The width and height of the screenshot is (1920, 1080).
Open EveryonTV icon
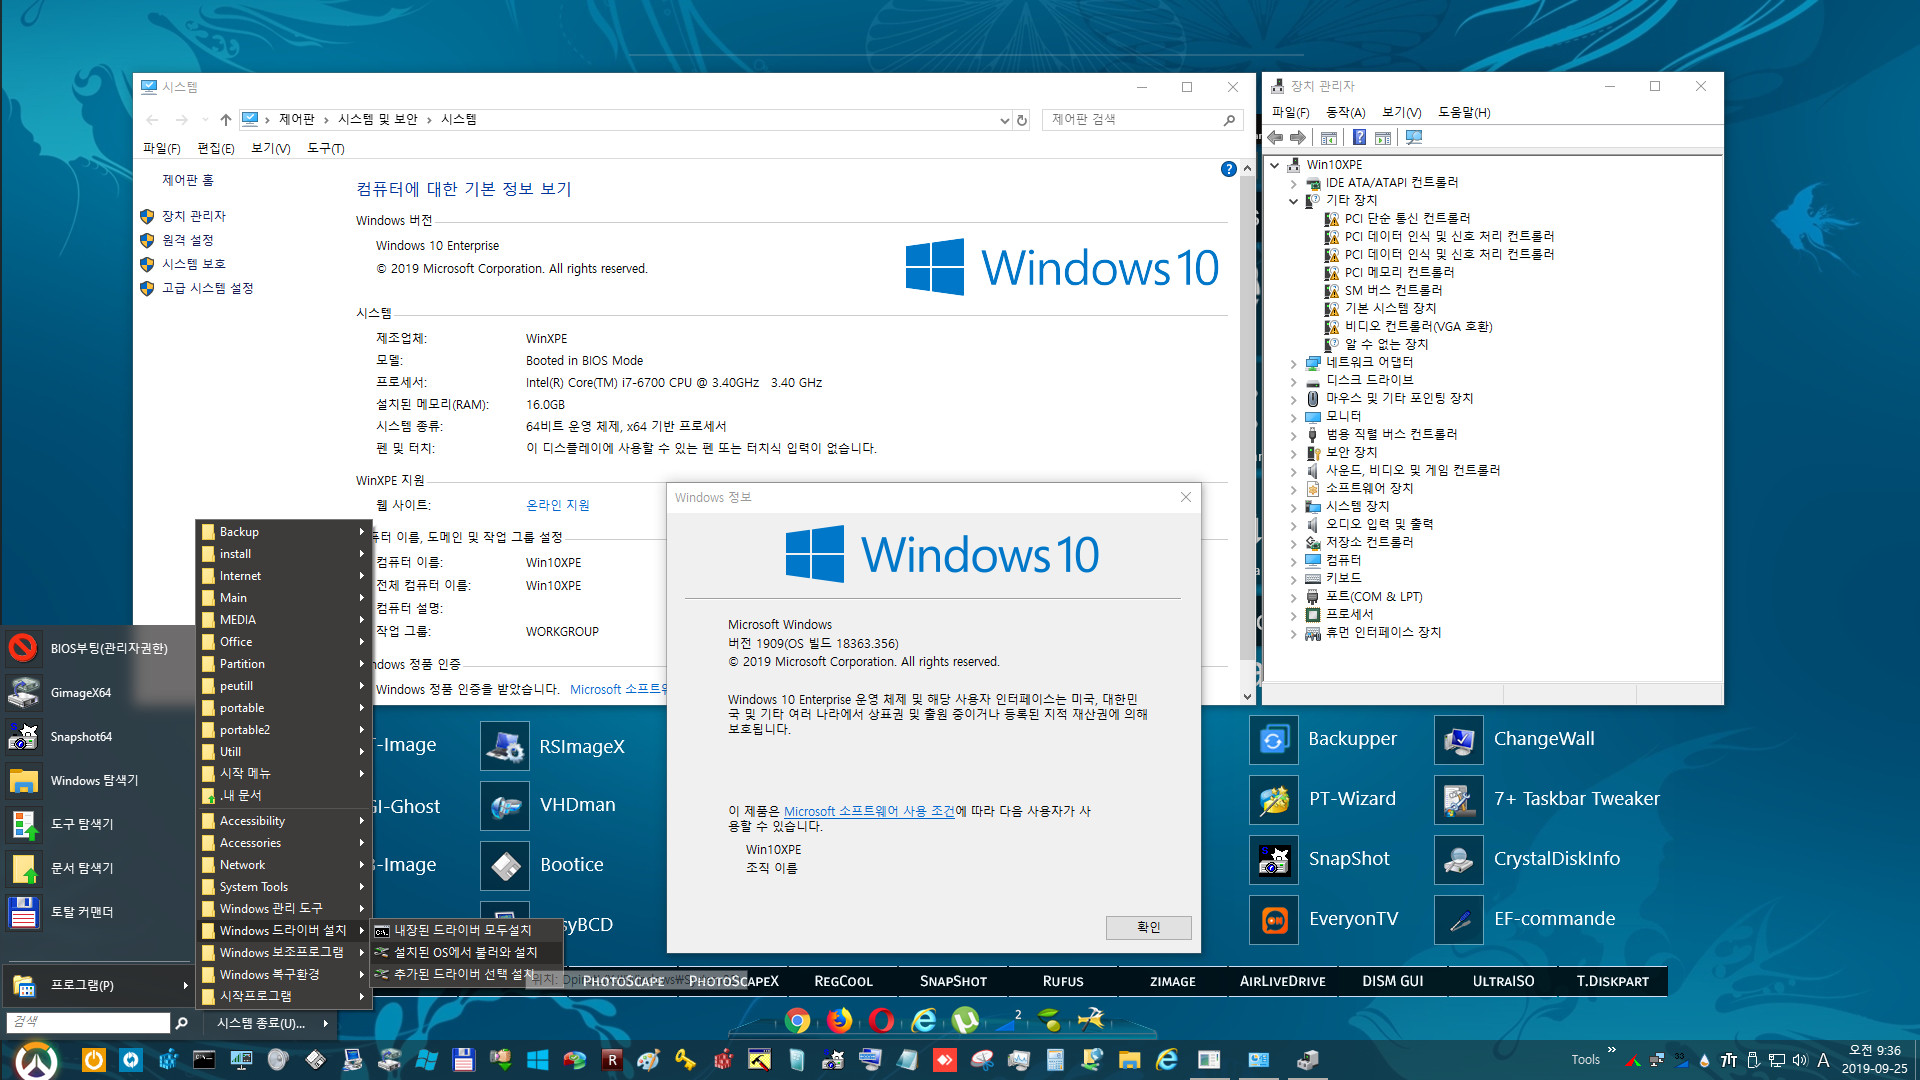click(x=1273, y=920)
